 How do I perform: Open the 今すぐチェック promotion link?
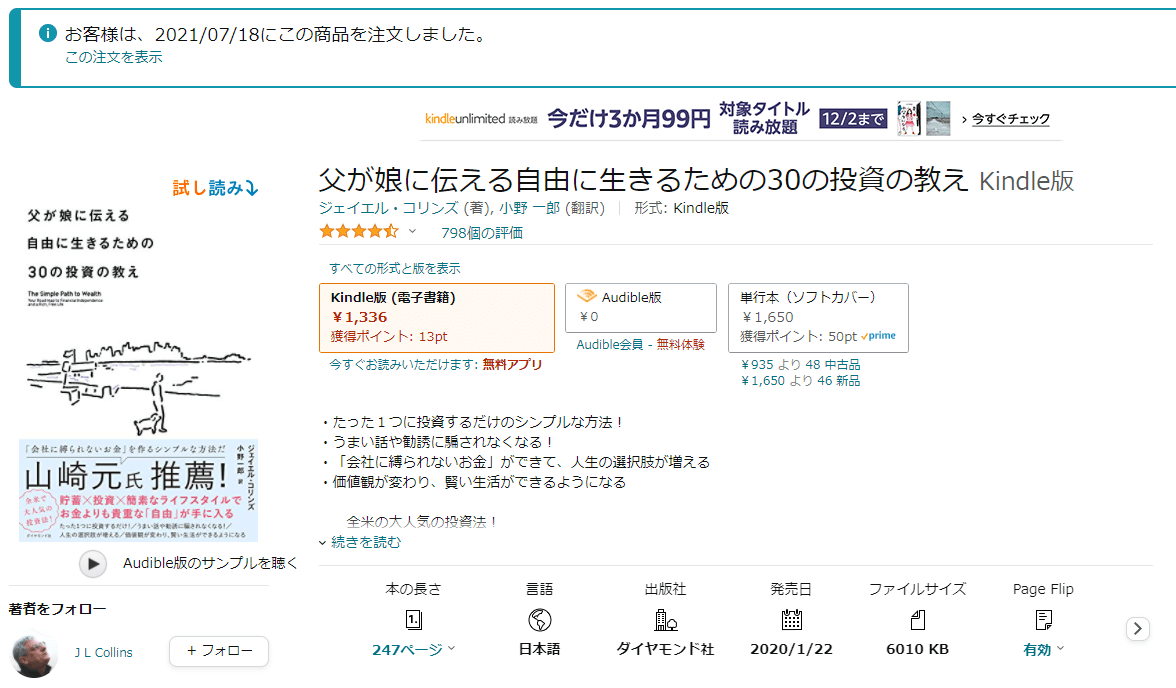[1010, 119]
